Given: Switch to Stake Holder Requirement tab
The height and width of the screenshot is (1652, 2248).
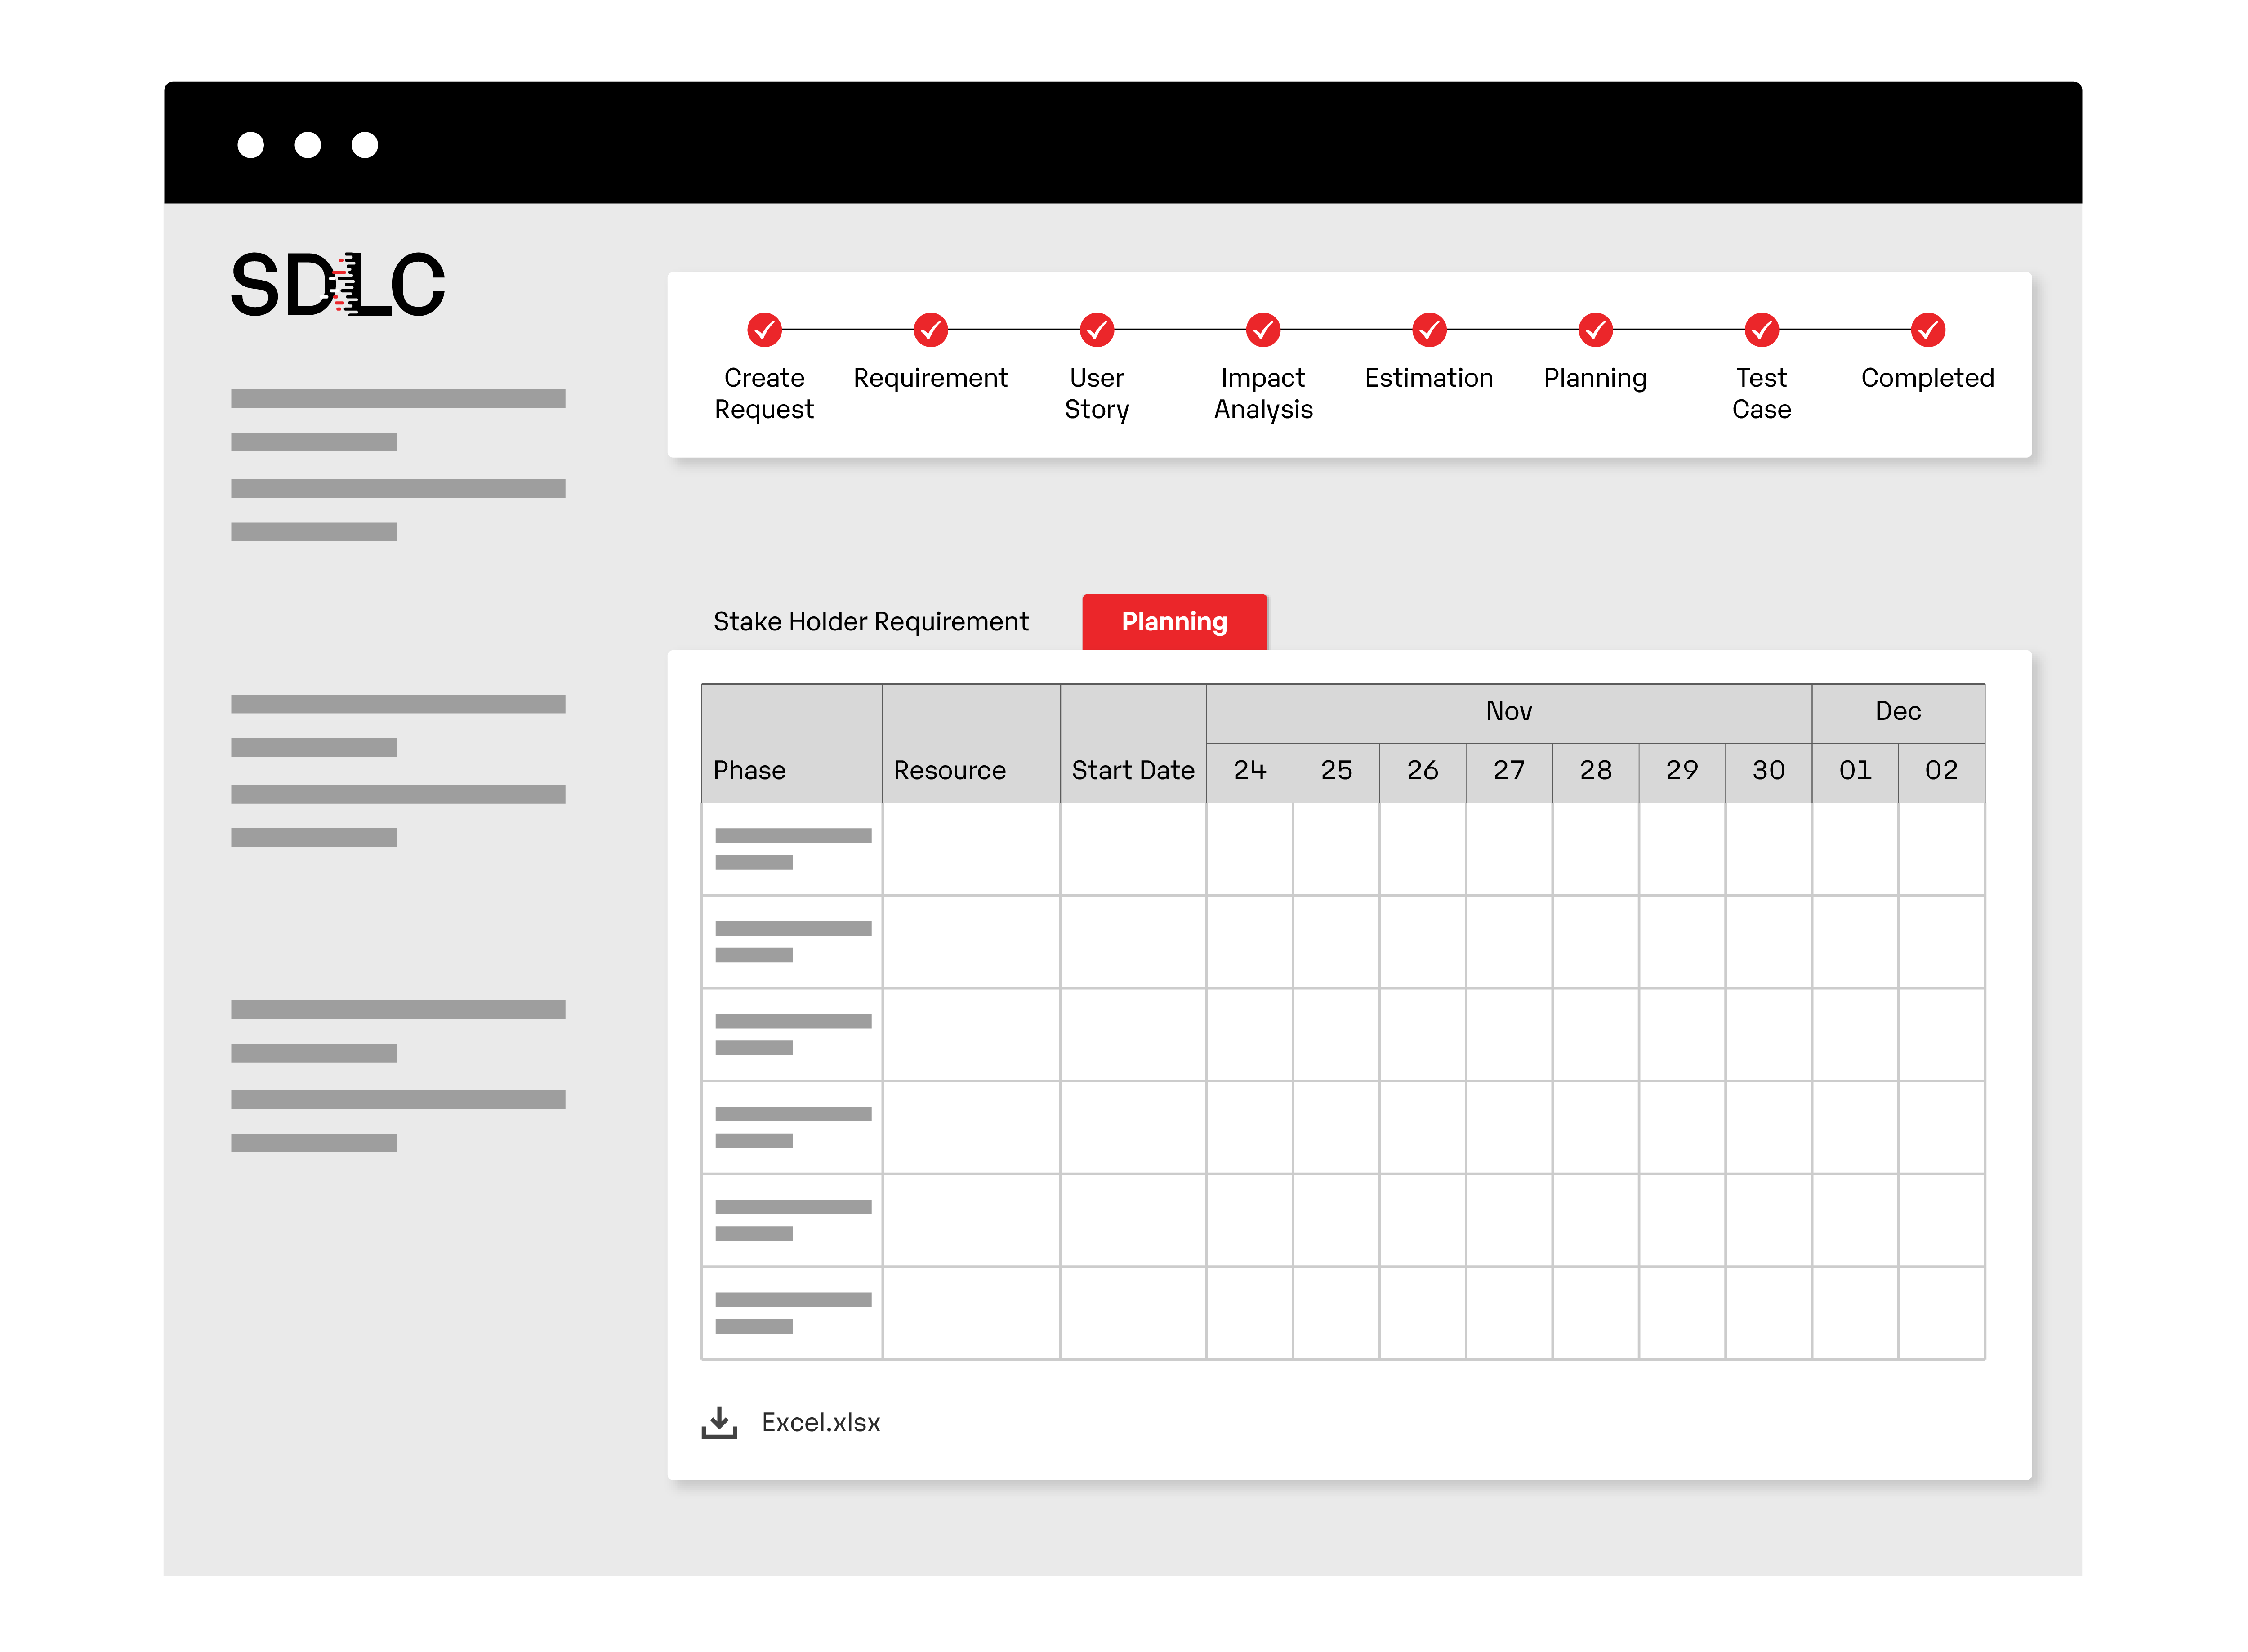Looking at the screenshot, I should [x=870, y=622].
